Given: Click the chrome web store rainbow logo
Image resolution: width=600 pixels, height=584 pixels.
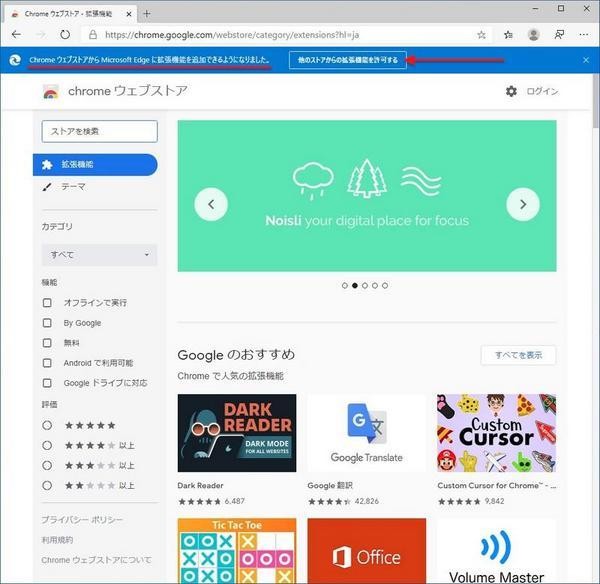Looking at the screenshot, I should (51, 92).
